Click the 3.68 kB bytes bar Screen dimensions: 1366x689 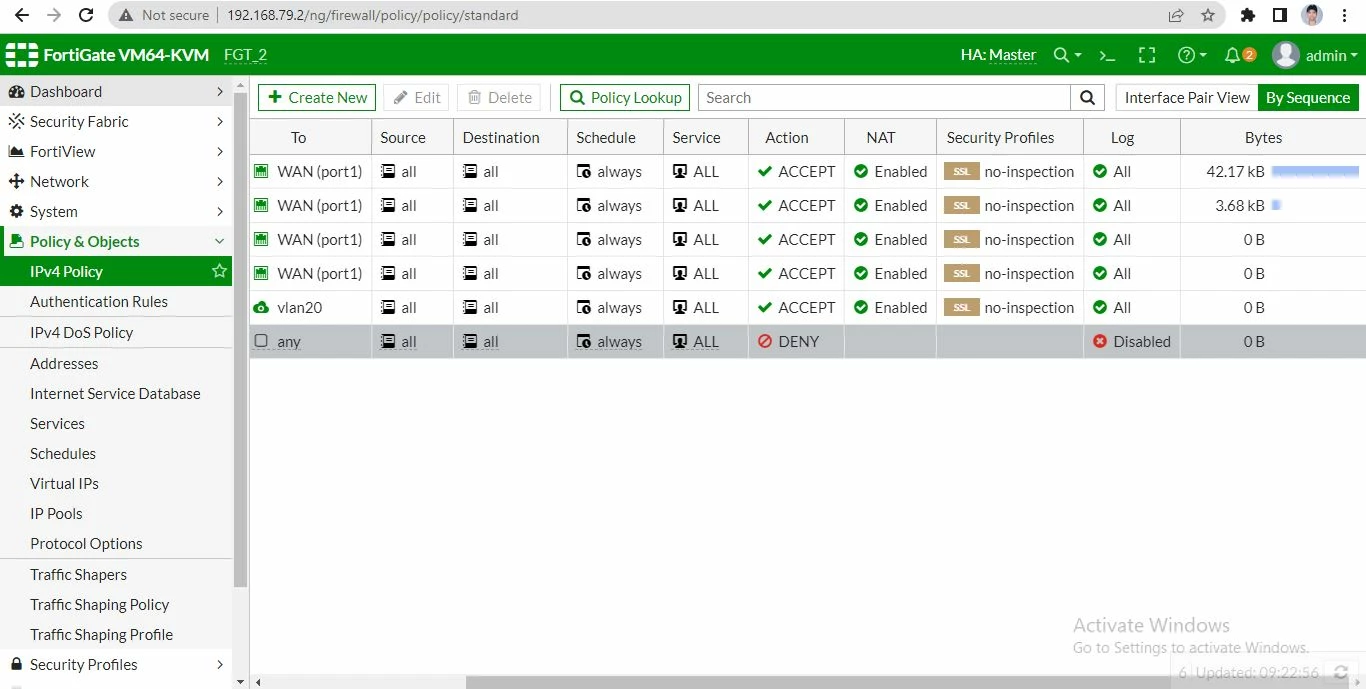(x=1276, y=205)
